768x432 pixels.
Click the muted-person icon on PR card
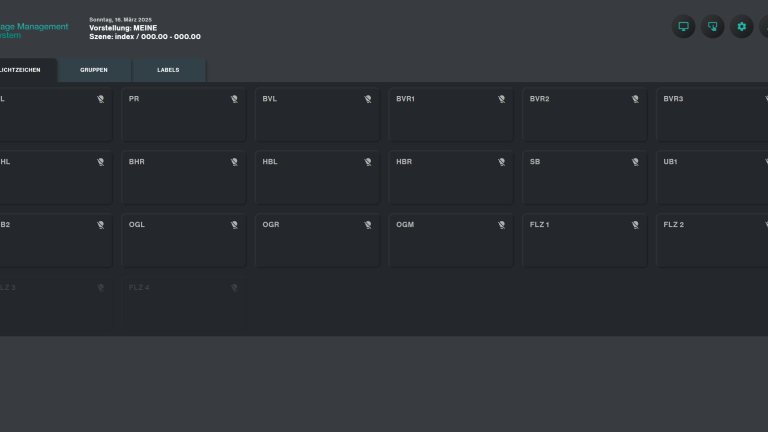point(234,99)
